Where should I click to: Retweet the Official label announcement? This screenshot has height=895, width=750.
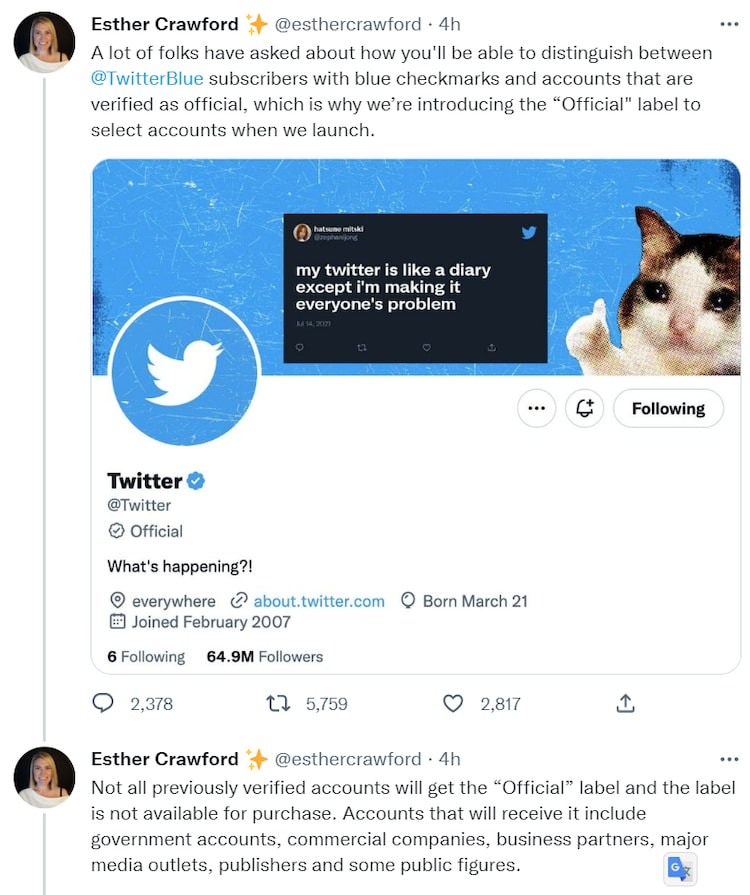point(278,704)
